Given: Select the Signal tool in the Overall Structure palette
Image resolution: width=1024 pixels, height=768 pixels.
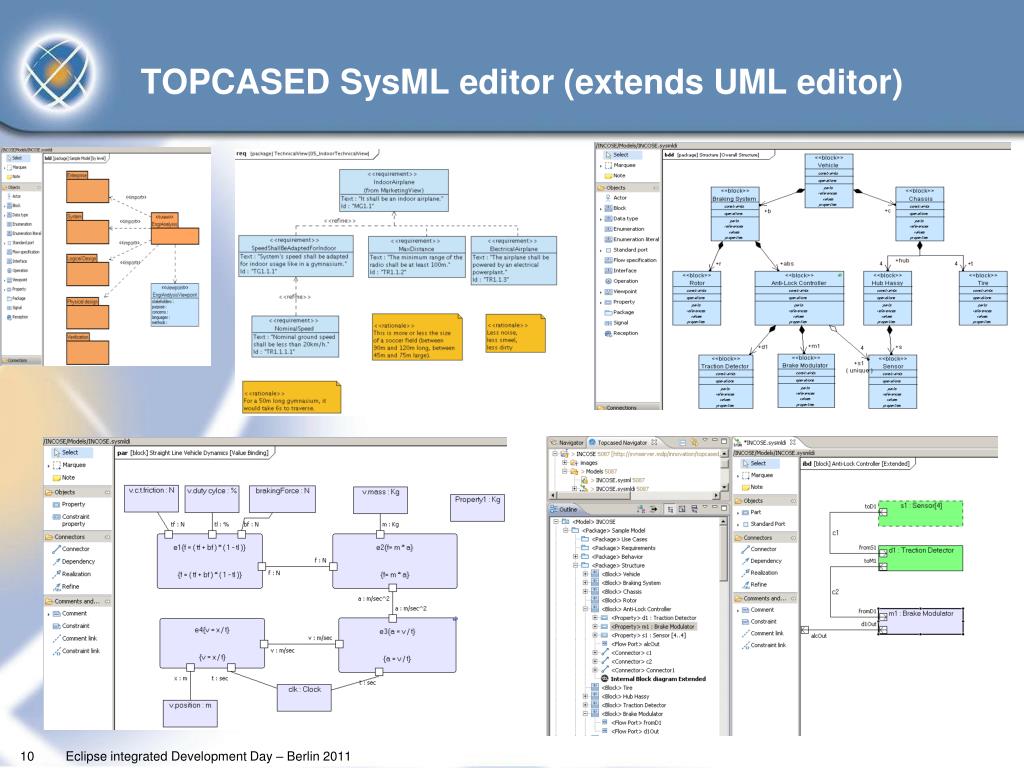Looking at the screenshot, I should point(616,323).
